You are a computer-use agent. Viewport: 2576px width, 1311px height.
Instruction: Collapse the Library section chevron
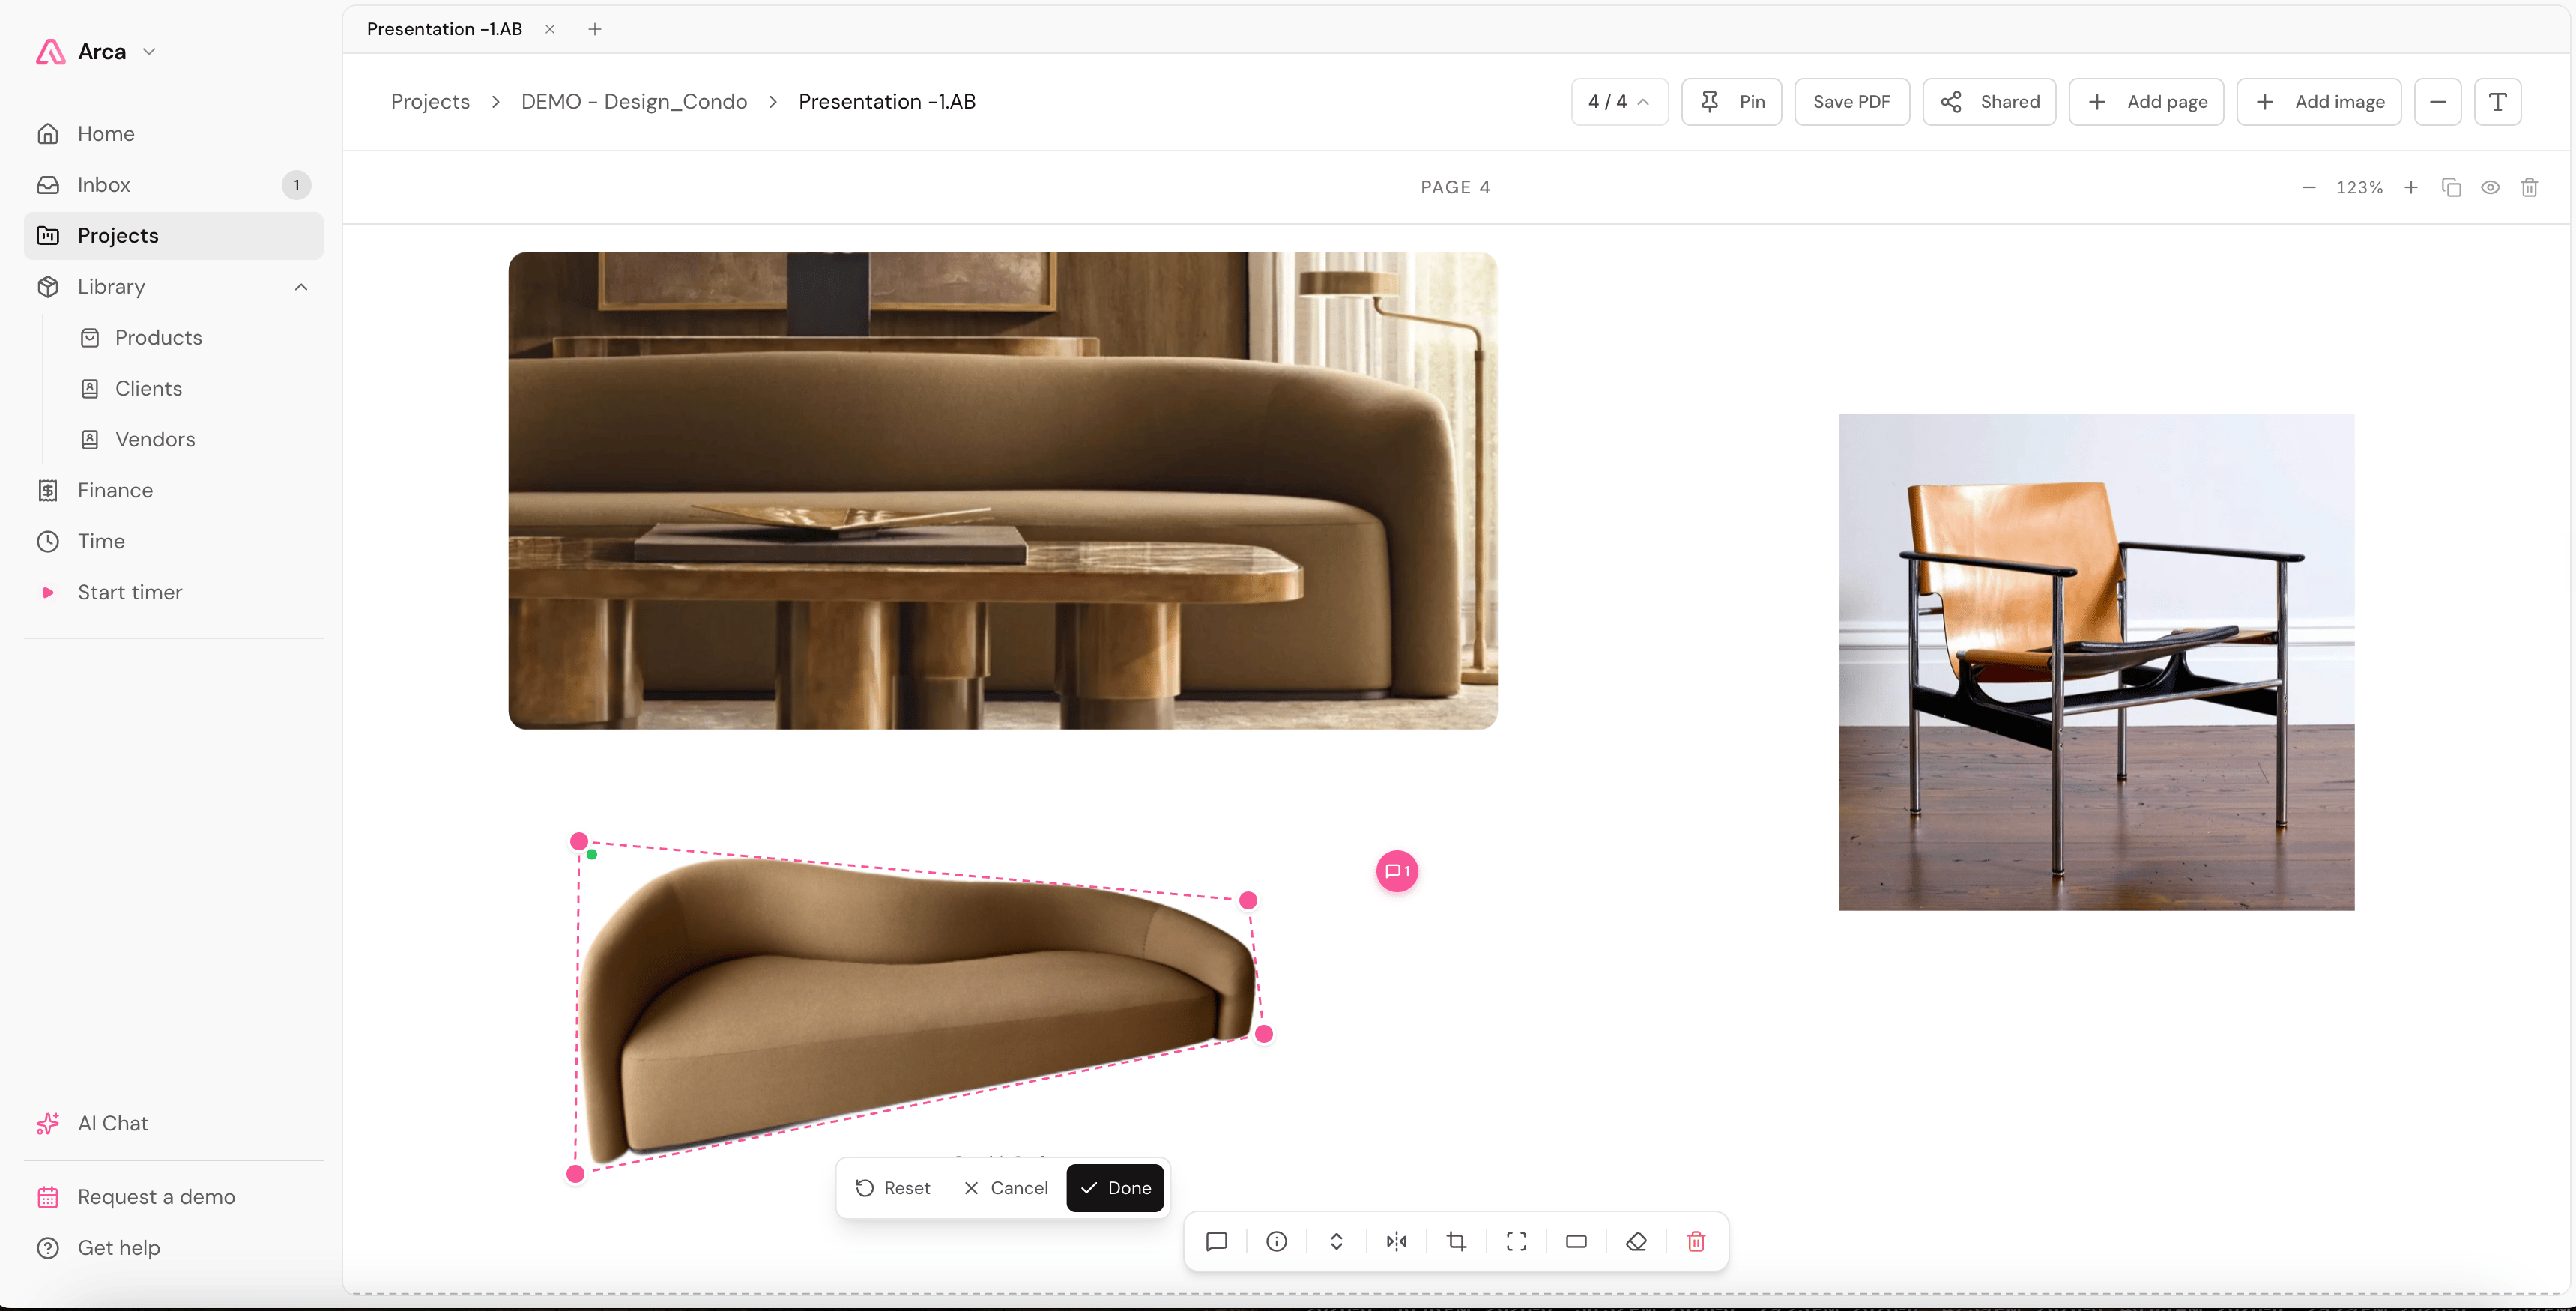301,287
